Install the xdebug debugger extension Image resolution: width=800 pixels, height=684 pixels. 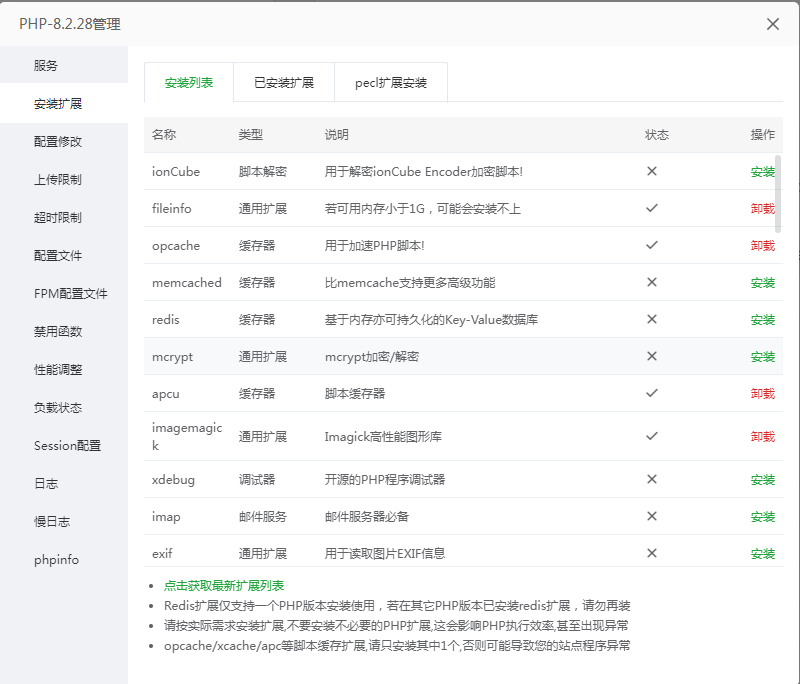(763, 479)
